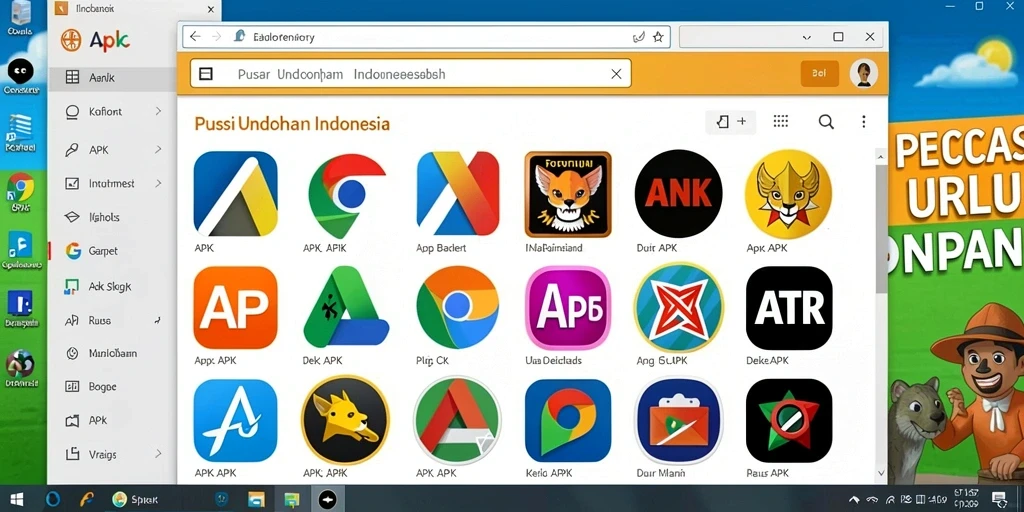Screen dimensions: 1024x512
Task: Click the Apk logo in sidebar
Action: 95,40
